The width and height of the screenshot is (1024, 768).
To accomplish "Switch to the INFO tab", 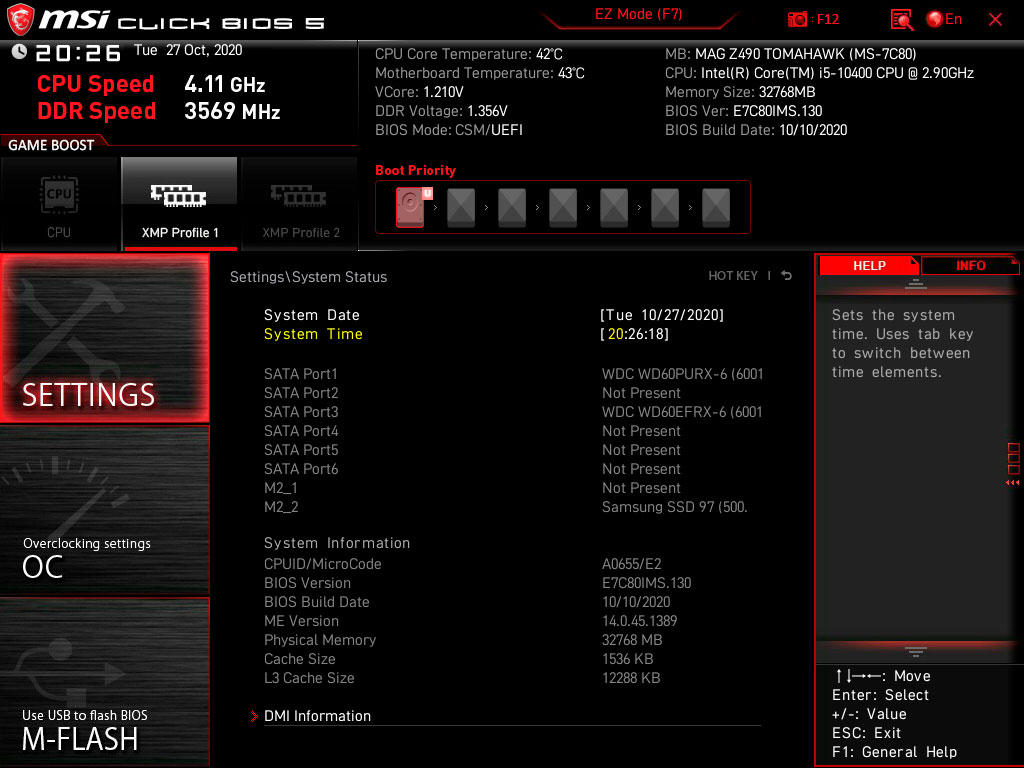I will pos(970,266).
